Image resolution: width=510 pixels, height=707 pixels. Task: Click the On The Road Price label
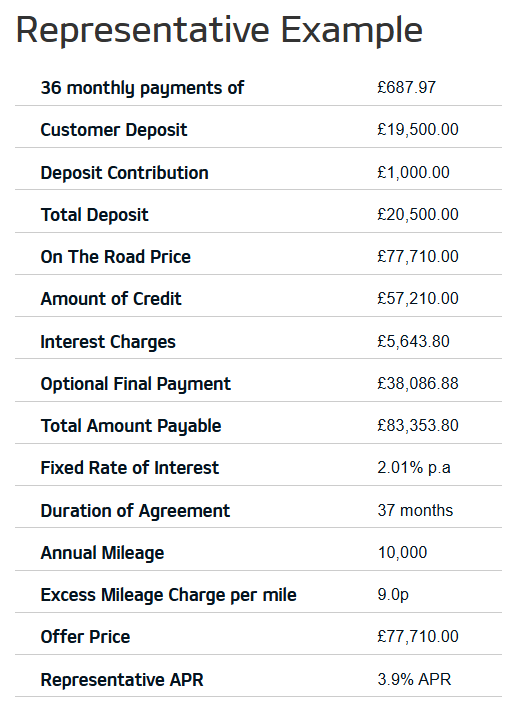115,257
